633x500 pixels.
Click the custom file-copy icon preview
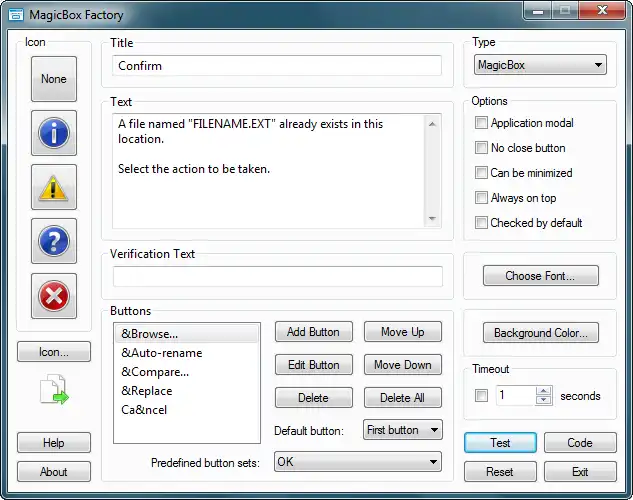click(x=54, y=389)
